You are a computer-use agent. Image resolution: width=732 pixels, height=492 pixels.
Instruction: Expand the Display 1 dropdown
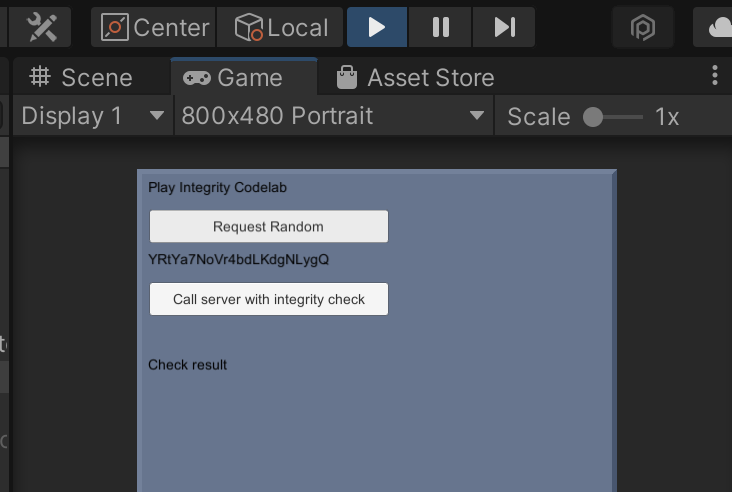92,116
